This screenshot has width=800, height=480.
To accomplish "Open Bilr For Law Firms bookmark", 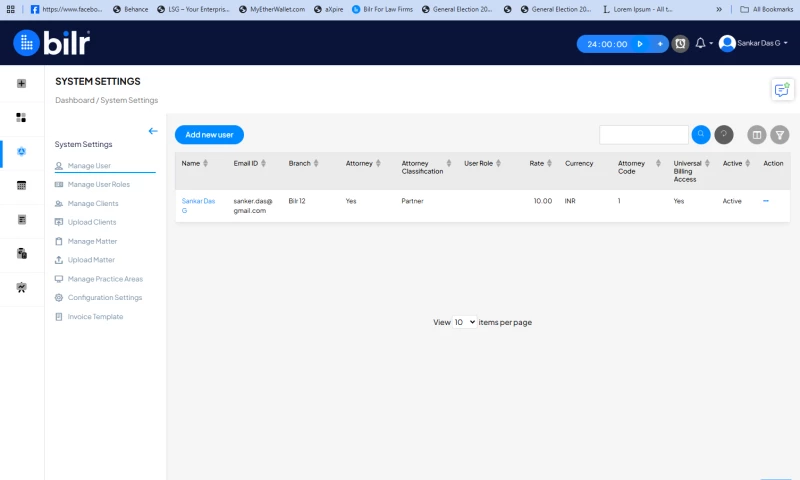I will pos(383,9).
